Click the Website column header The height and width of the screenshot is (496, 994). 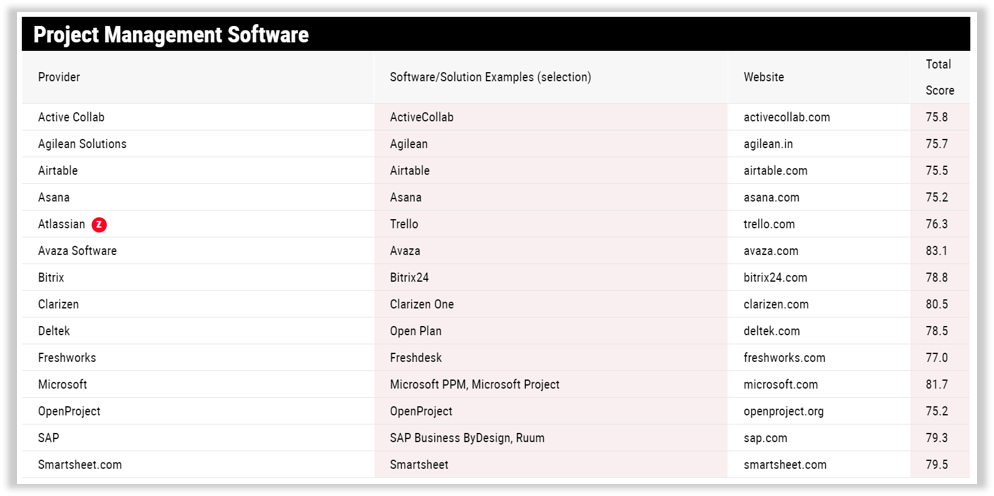coord(764,77)
